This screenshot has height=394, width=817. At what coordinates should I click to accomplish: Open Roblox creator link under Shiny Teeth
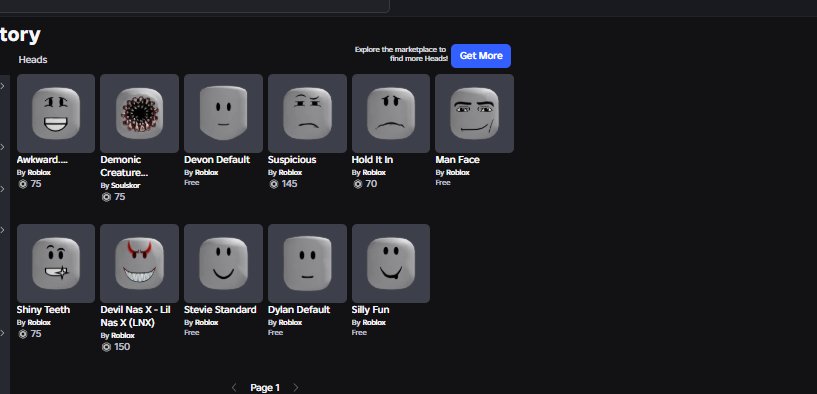point(39,323)
